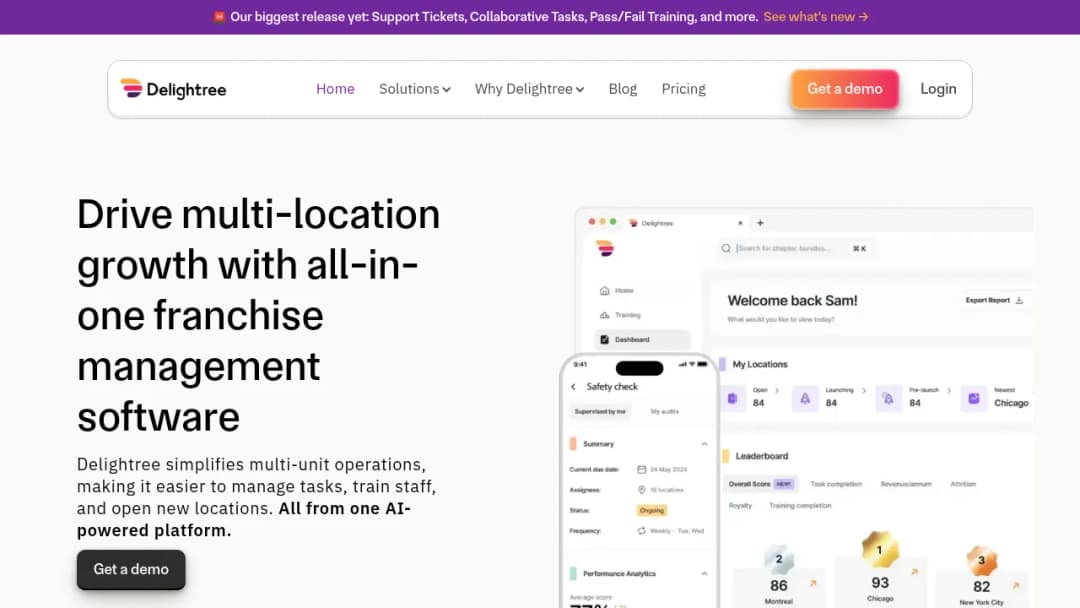Click the Welcome back Sam! heading
This screenshot has height=608, width=1080.
click(792, 301)
